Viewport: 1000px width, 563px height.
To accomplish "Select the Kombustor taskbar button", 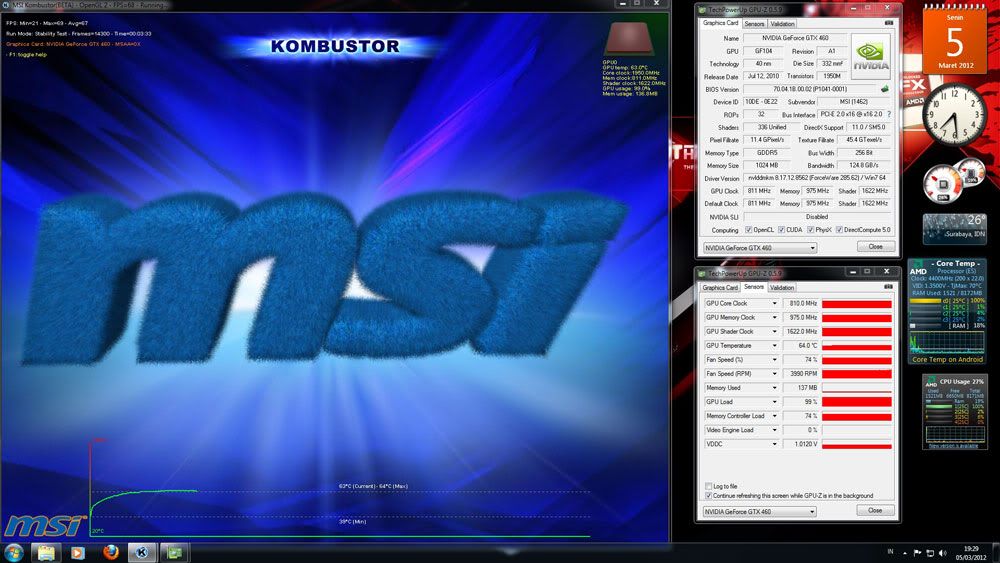I will [142, 552].
